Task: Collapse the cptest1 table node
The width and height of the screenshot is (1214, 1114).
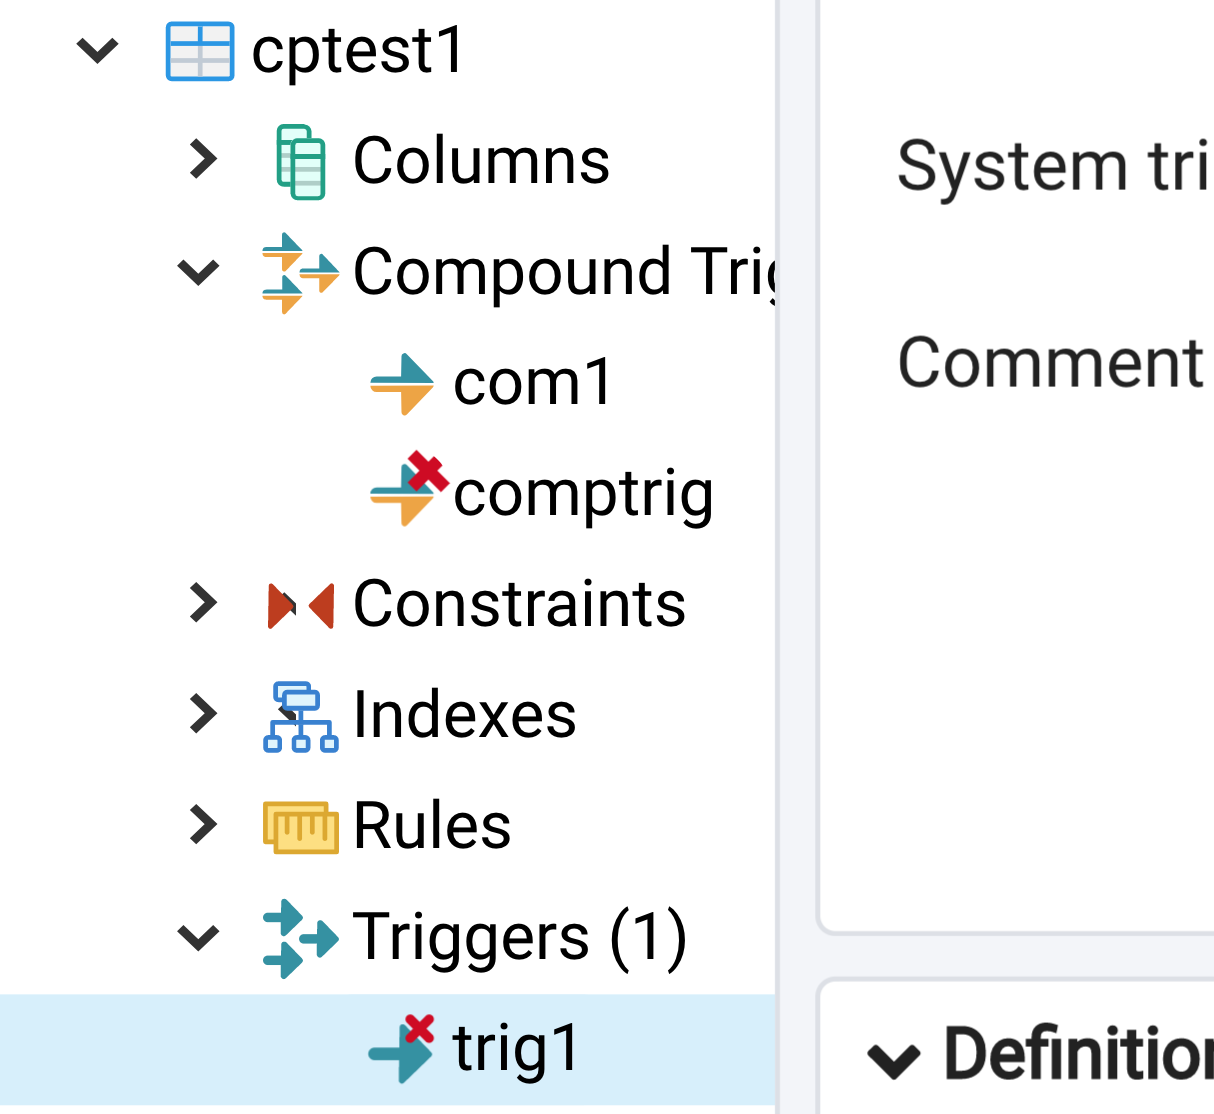Action: click(98, 50)
